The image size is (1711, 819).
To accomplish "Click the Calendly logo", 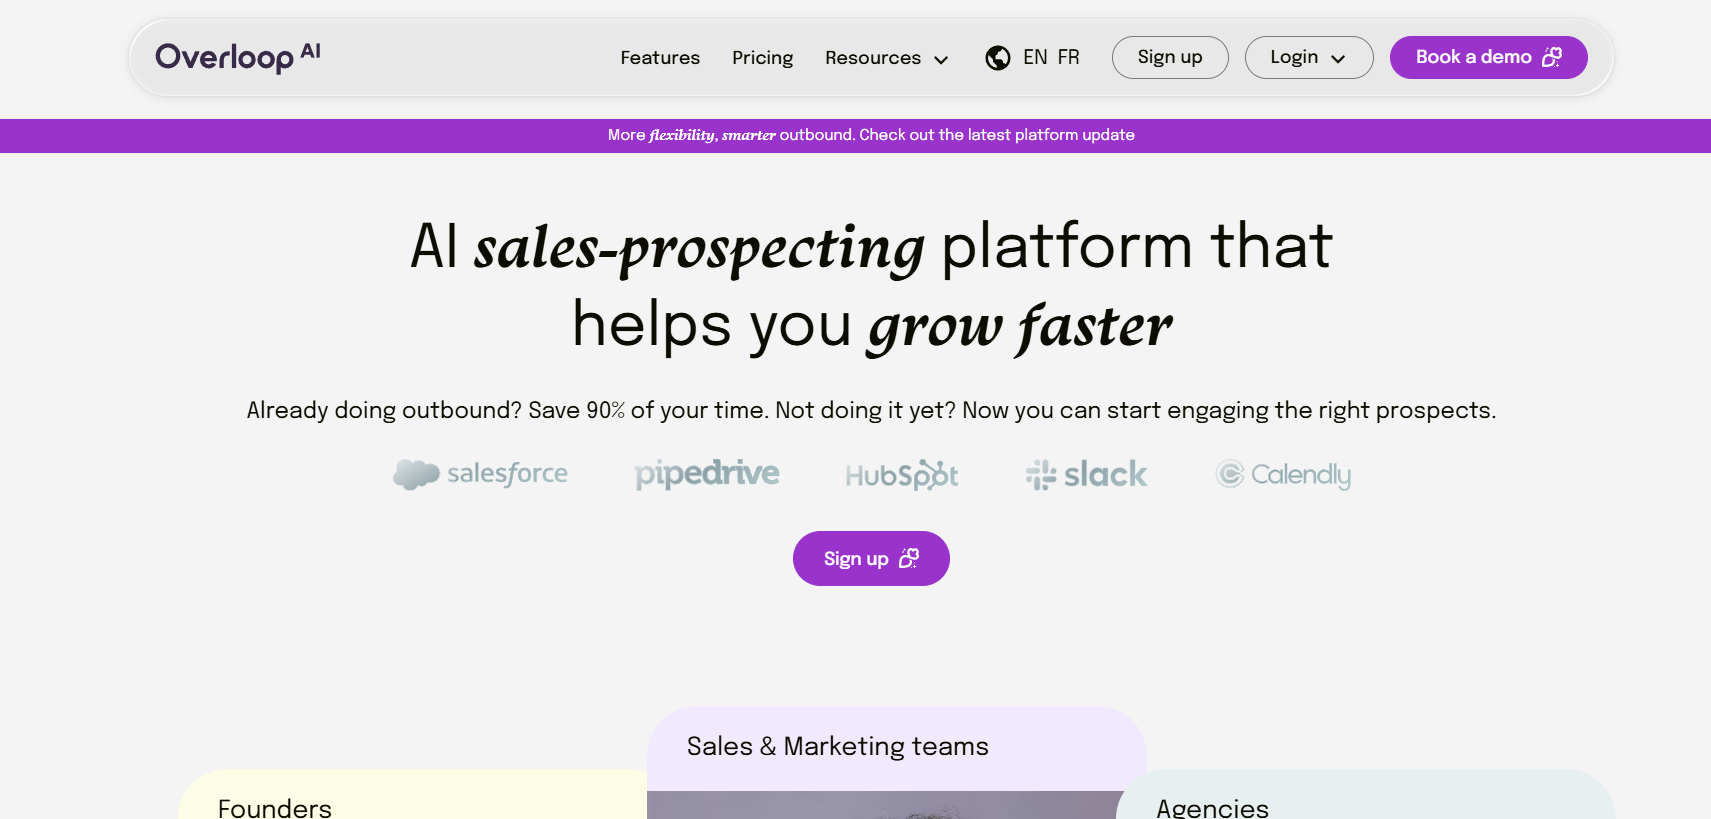I will point(1283,474).
